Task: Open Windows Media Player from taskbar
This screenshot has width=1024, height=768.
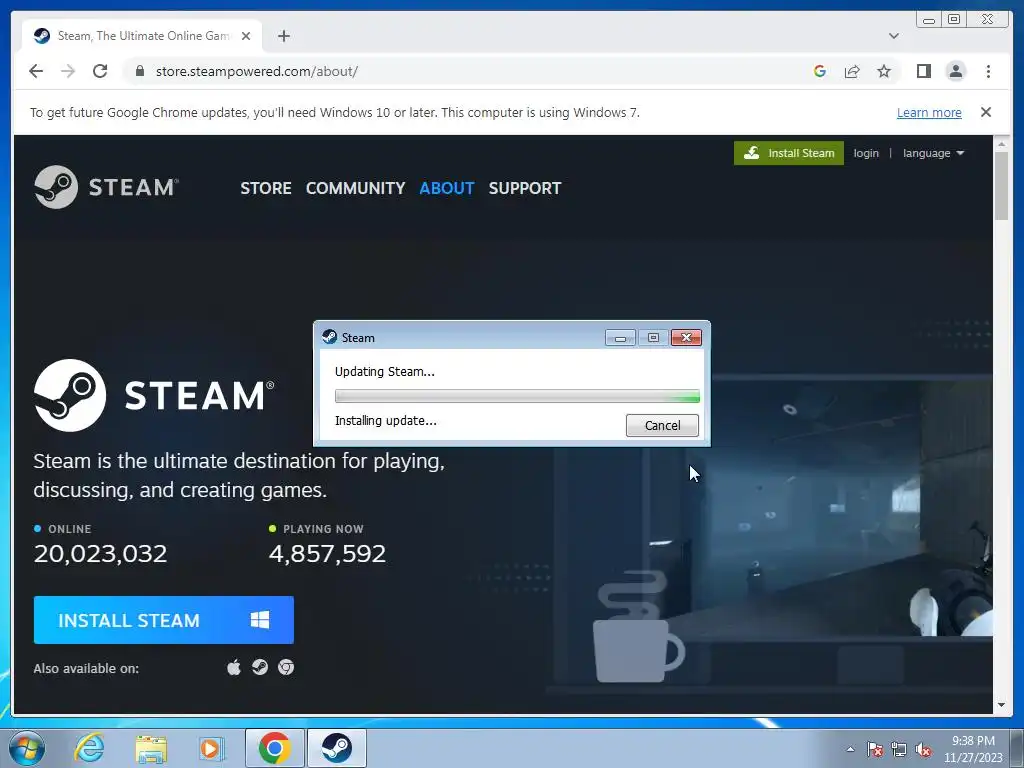Action: coord(212,748)
